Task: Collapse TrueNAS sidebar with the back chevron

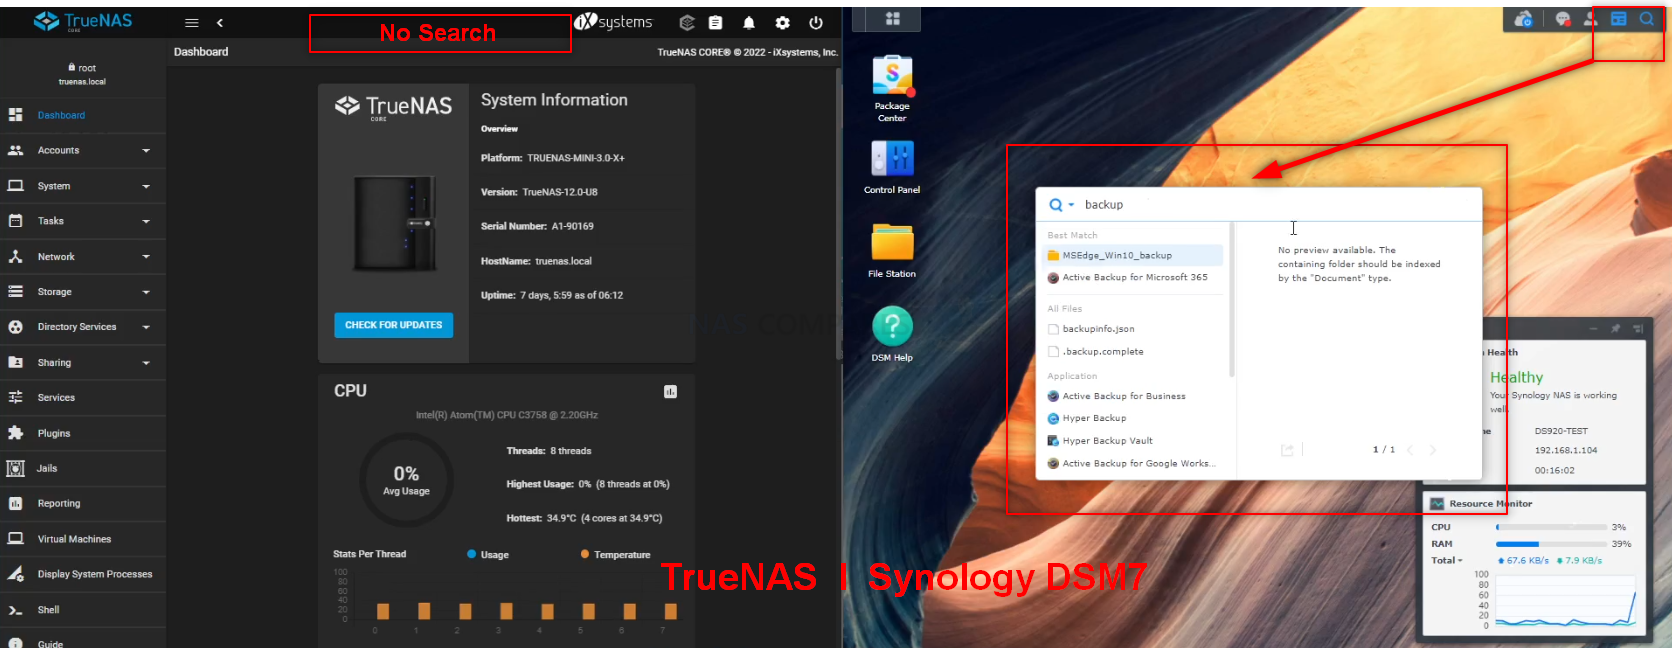Action: coord(220,23)
